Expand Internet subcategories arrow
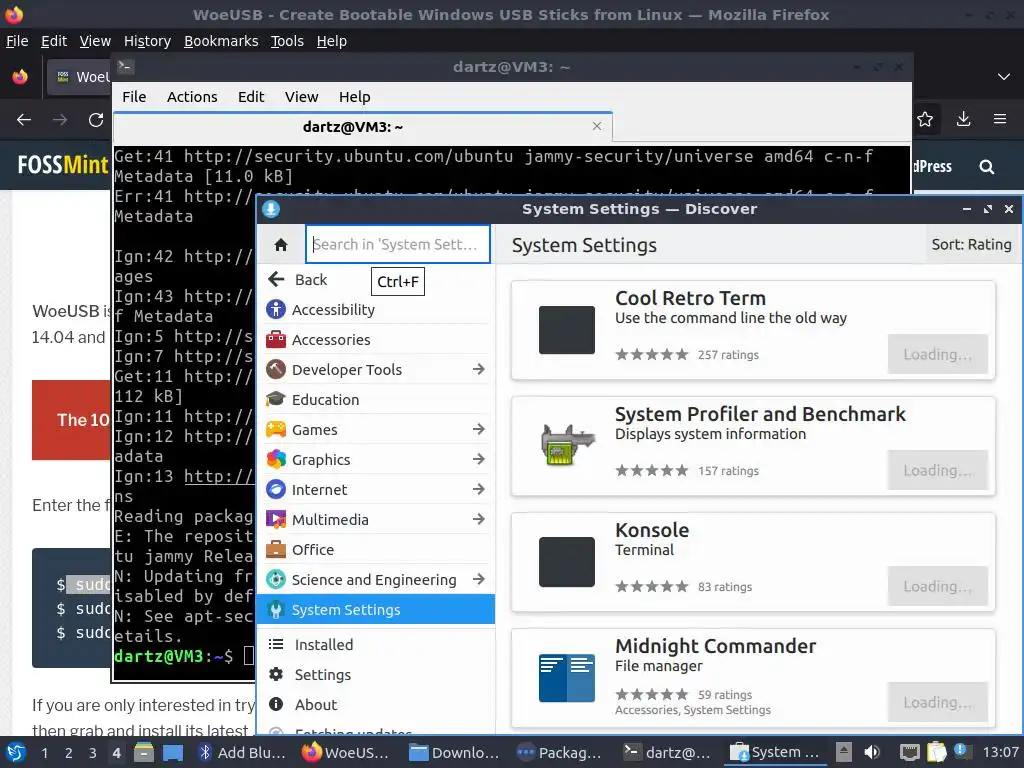1024x768 pixels. [x=479, y=490]
